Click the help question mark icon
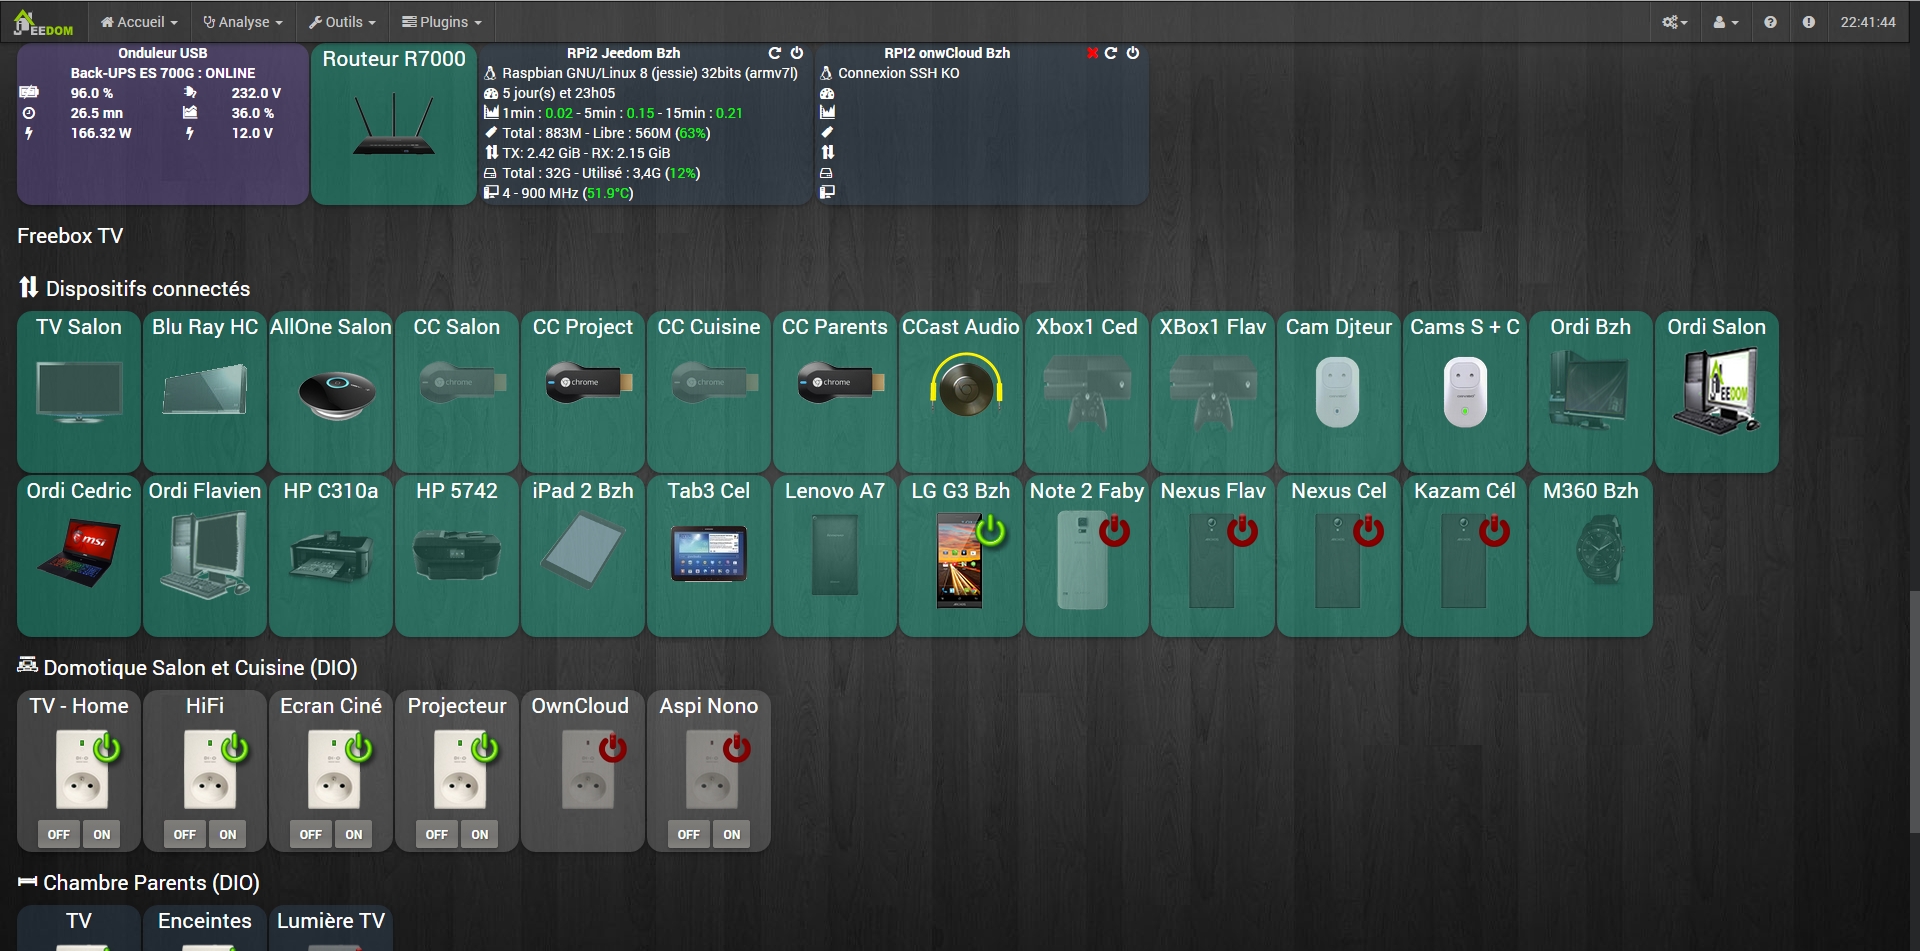 click(1770, 22)
